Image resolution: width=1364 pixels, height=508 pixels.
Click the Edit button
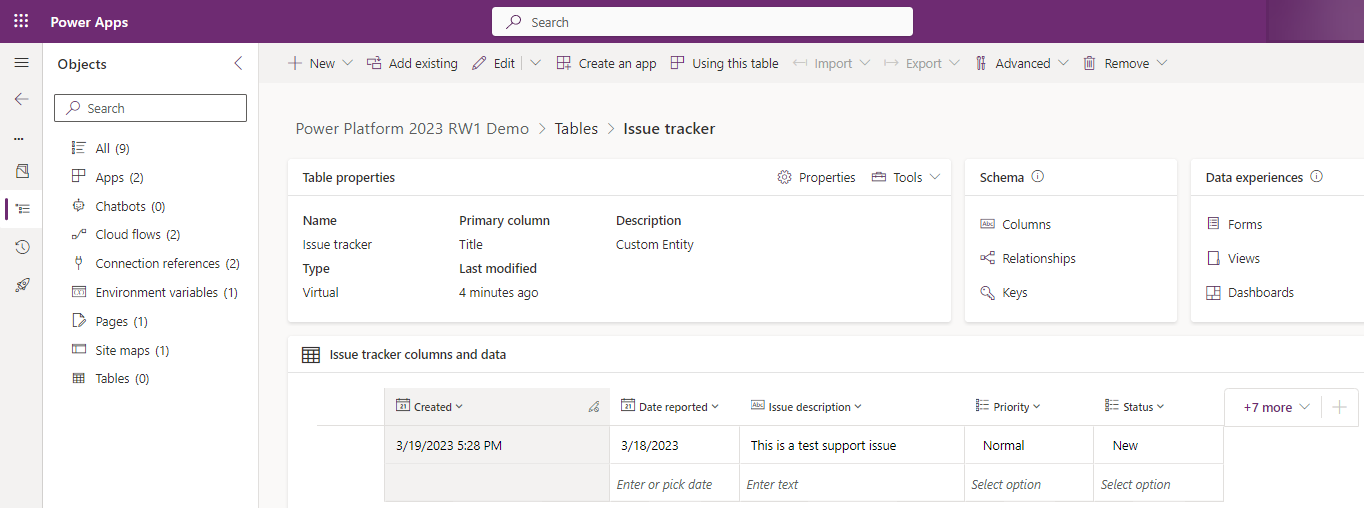point(493,63)
